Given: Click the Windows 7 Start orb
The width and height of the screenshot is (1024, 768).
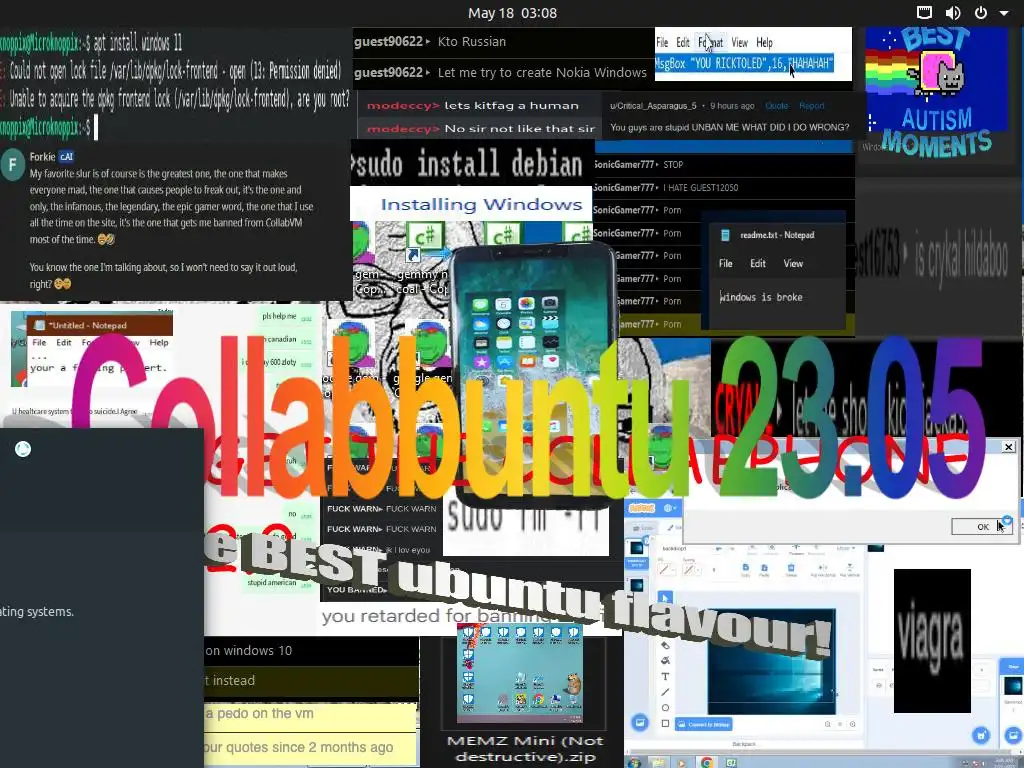Looking at the screenshot, I should pyautogui.click(x=634, y=763).
